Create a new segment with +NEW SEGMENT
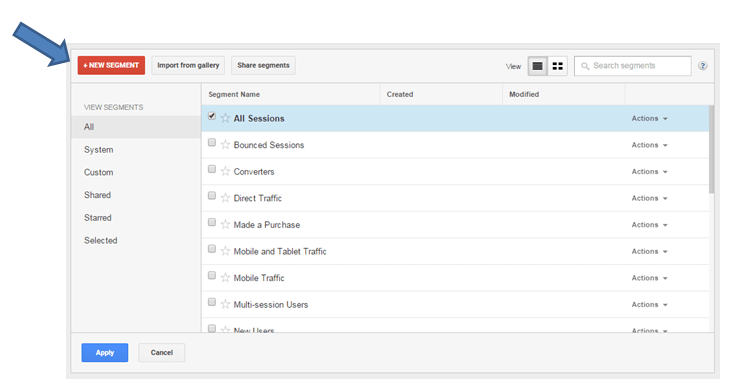 click(111, 65)
